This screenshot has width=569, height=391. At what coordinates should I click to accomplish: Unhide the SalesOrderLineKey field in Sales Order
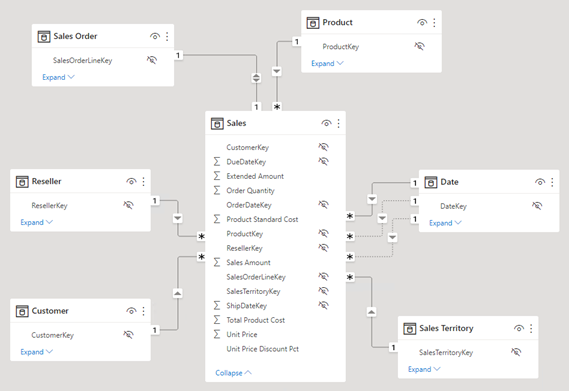tap(152, 60)
